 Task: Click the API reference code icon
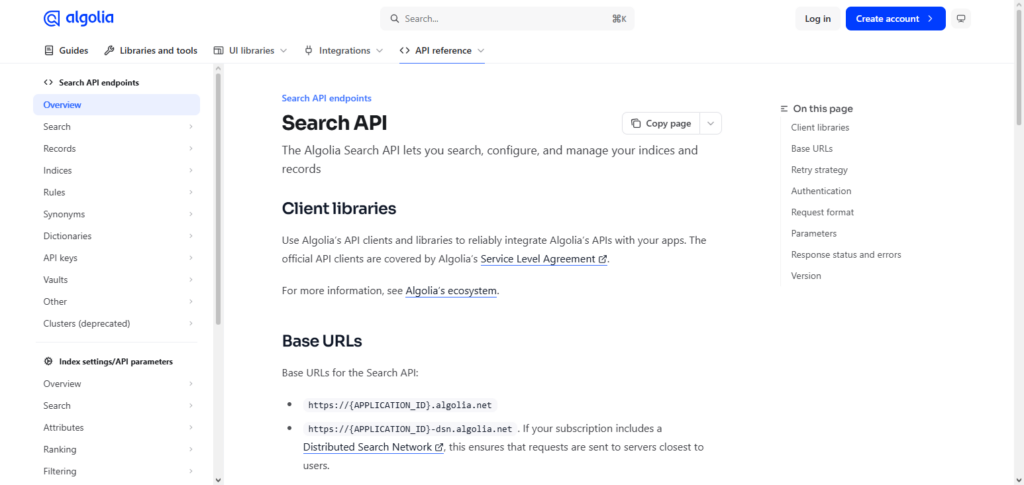(x=404, y=50)
